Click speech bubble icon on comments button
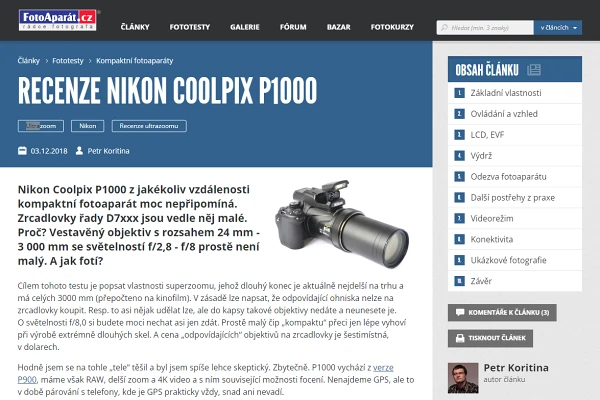This screenshot has height=400, width=600. pyautogui.click(x=460, y=312)
